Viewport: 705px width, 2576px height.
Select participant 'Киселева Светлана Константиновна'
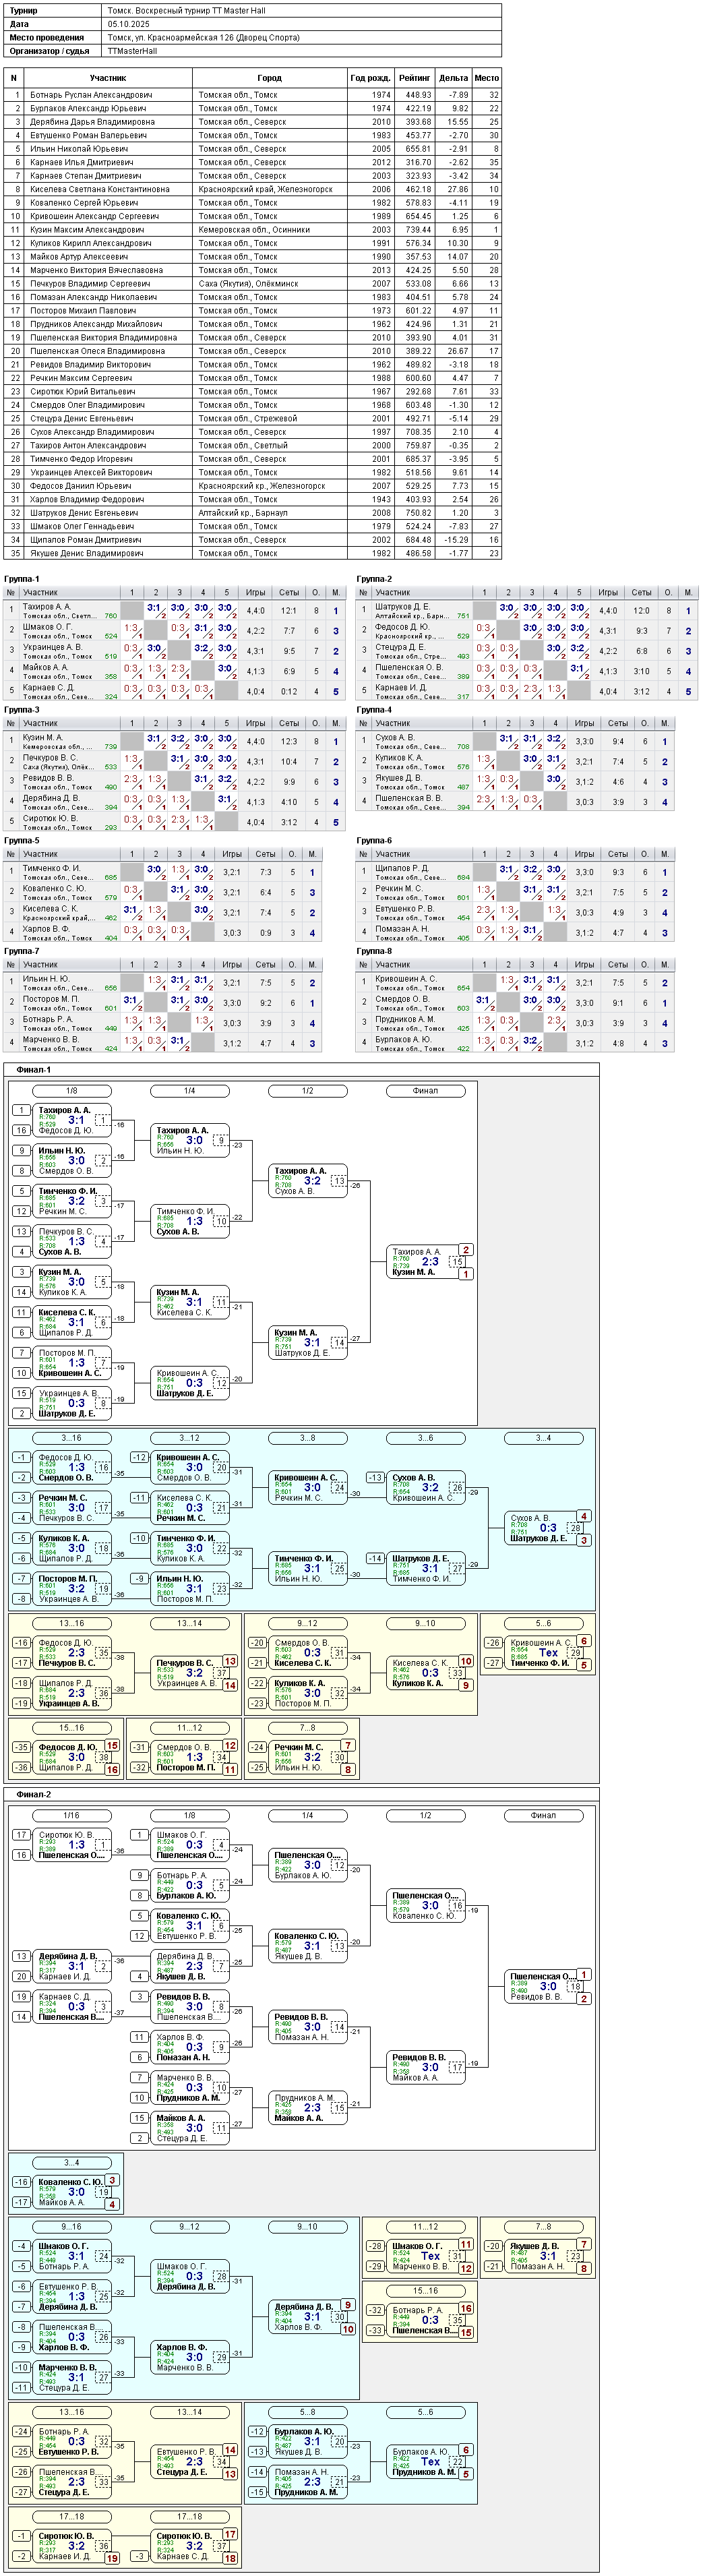[x=100, y=189]
